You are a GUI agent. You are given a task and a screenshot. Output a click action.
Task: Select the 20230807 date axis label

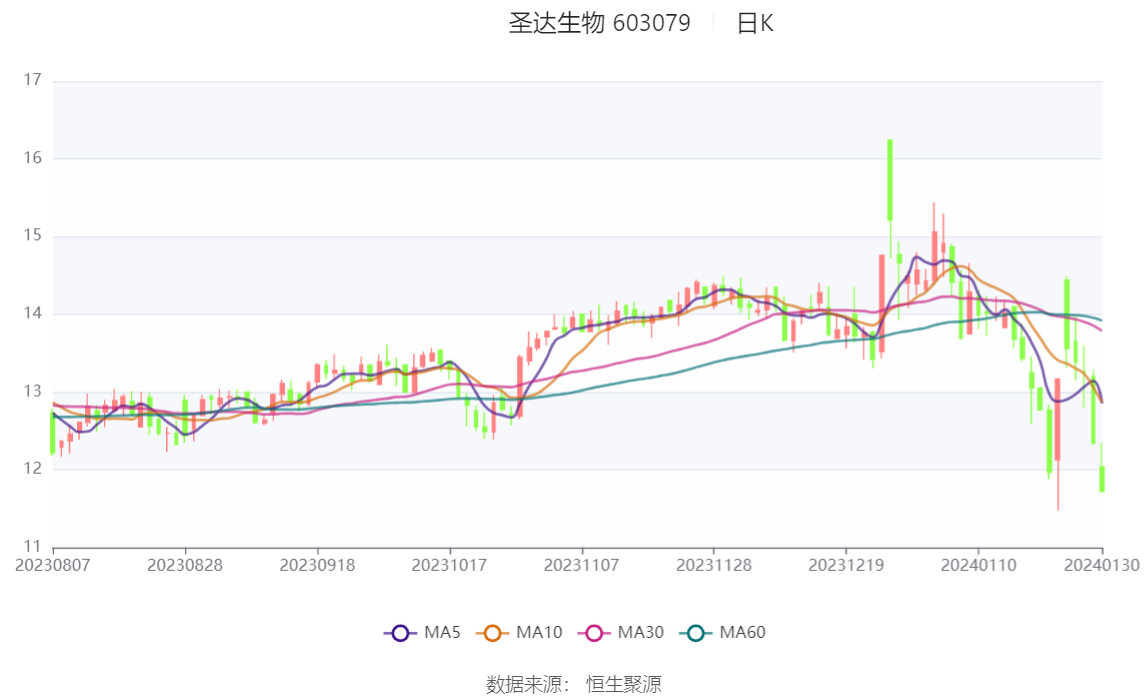click(53, 566)
